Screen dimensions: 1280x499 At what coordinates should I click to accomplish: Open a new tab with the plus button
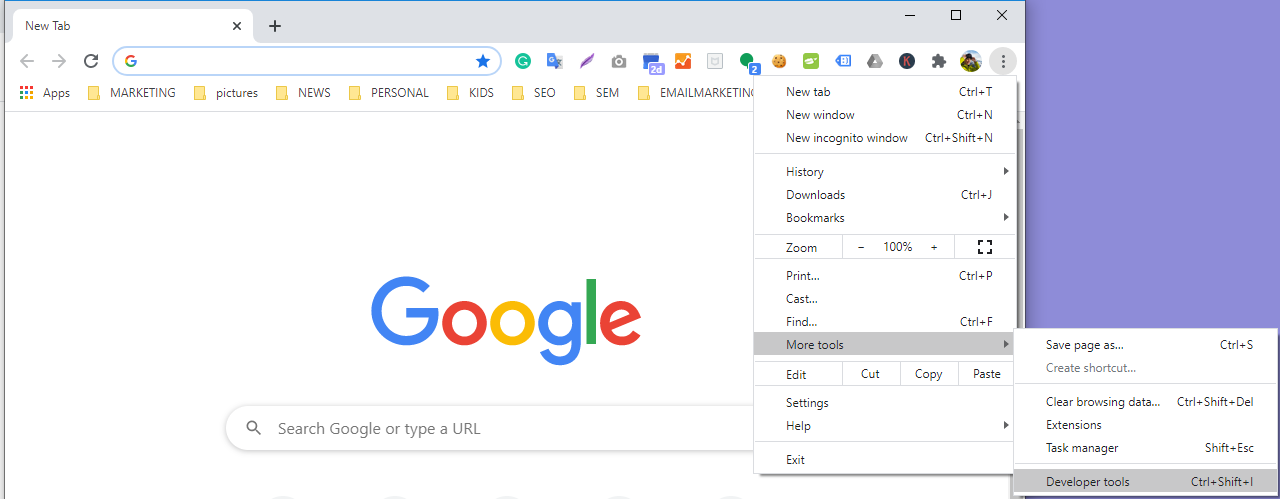(x=275, y=26)
